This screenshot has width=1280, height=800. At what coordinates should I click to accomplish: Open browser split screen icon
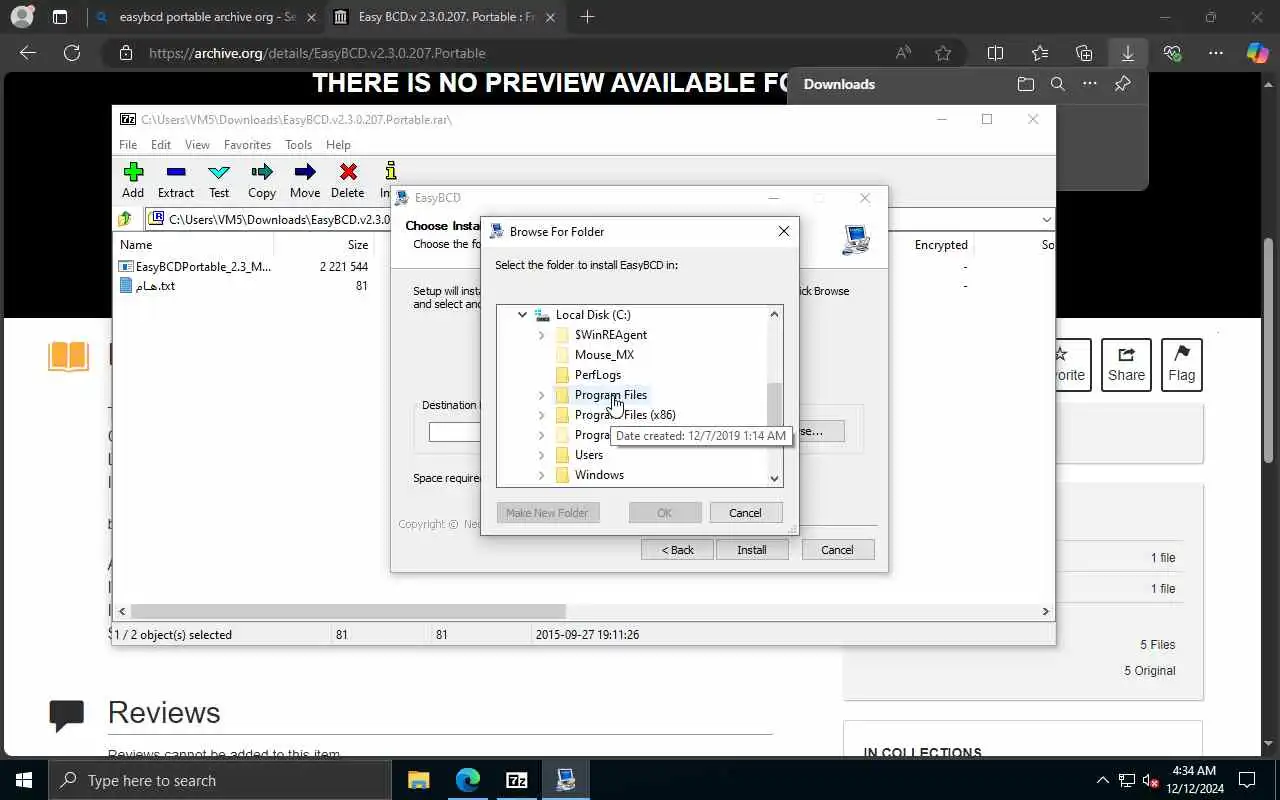pyautogui.click(x=996, y=53)
